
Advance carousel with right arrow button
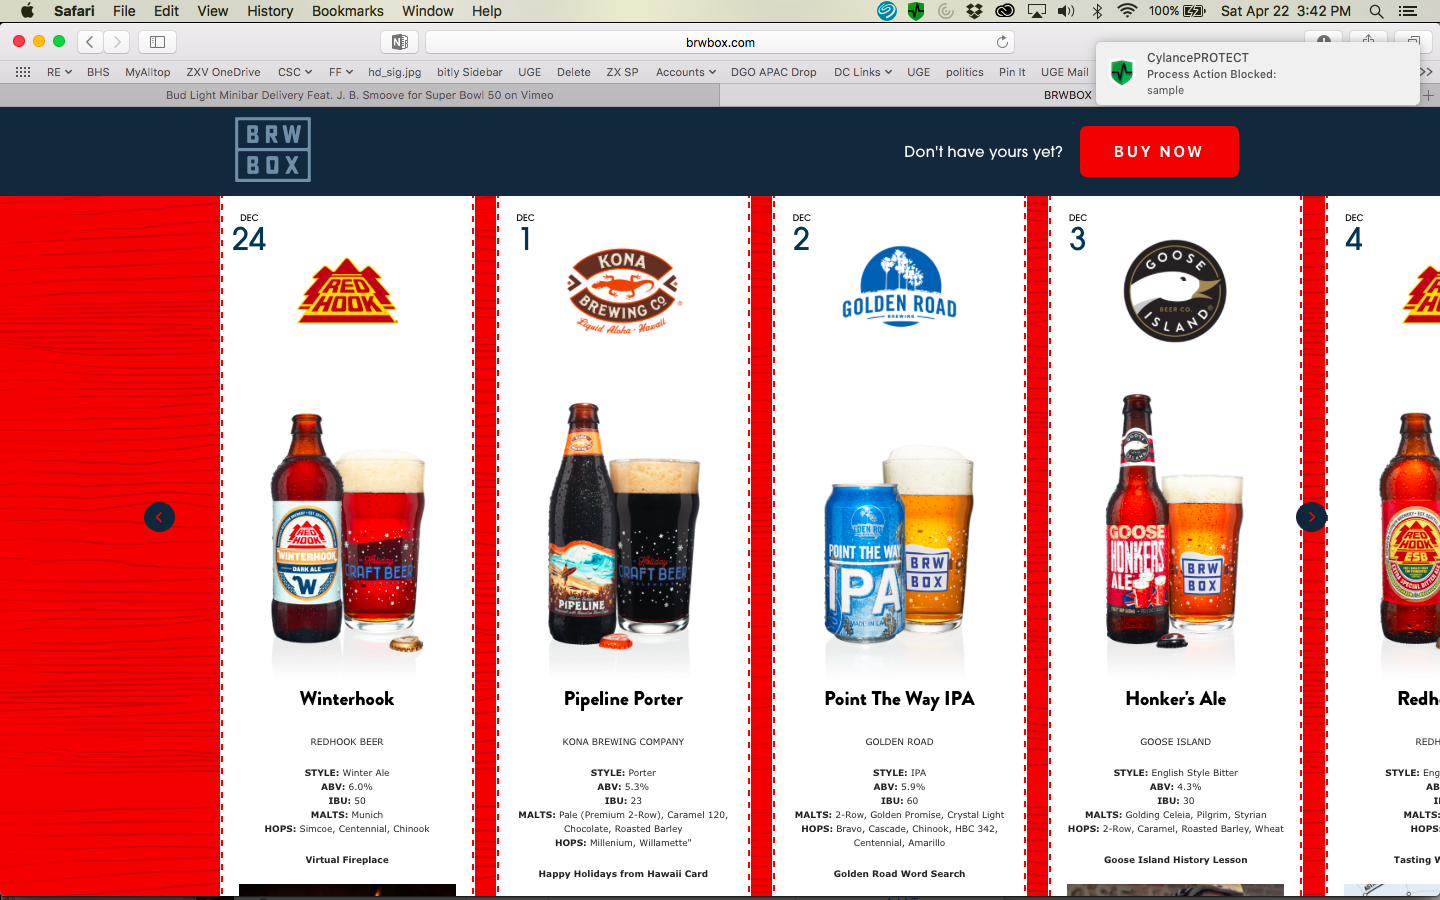point(1311,517)
